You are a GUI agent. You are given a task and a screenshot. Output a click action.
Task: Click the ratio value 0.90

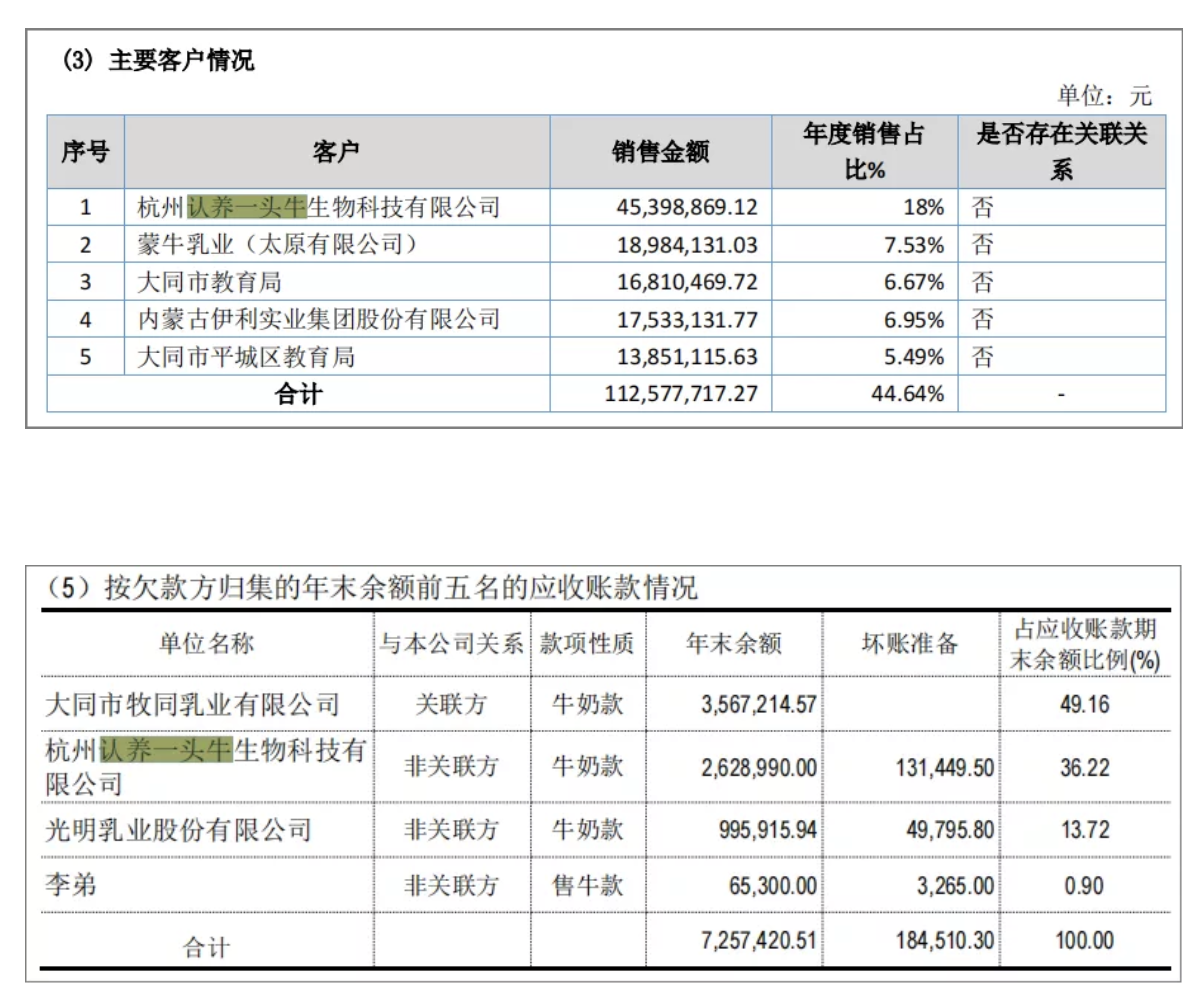1085,885
